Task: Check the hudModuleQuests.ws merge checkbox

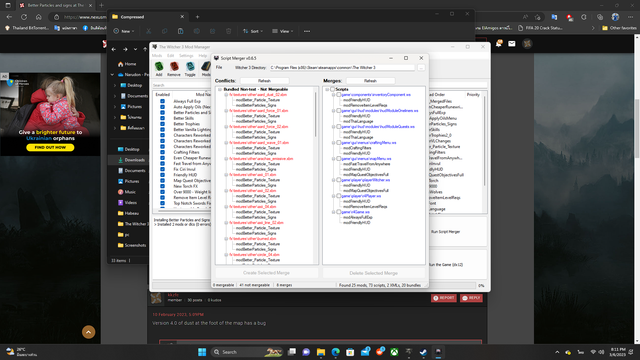Action: pos(338,127)
